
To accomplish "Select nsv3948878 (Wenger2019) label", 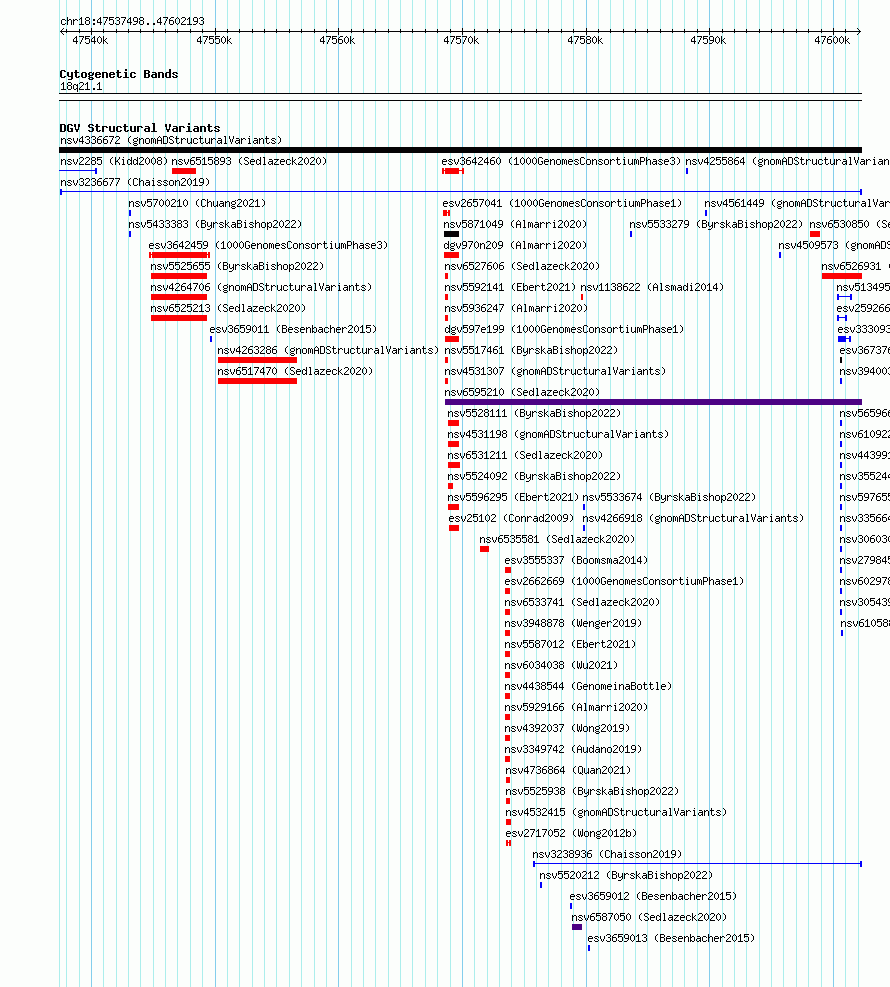I will [x=573, y=623].
